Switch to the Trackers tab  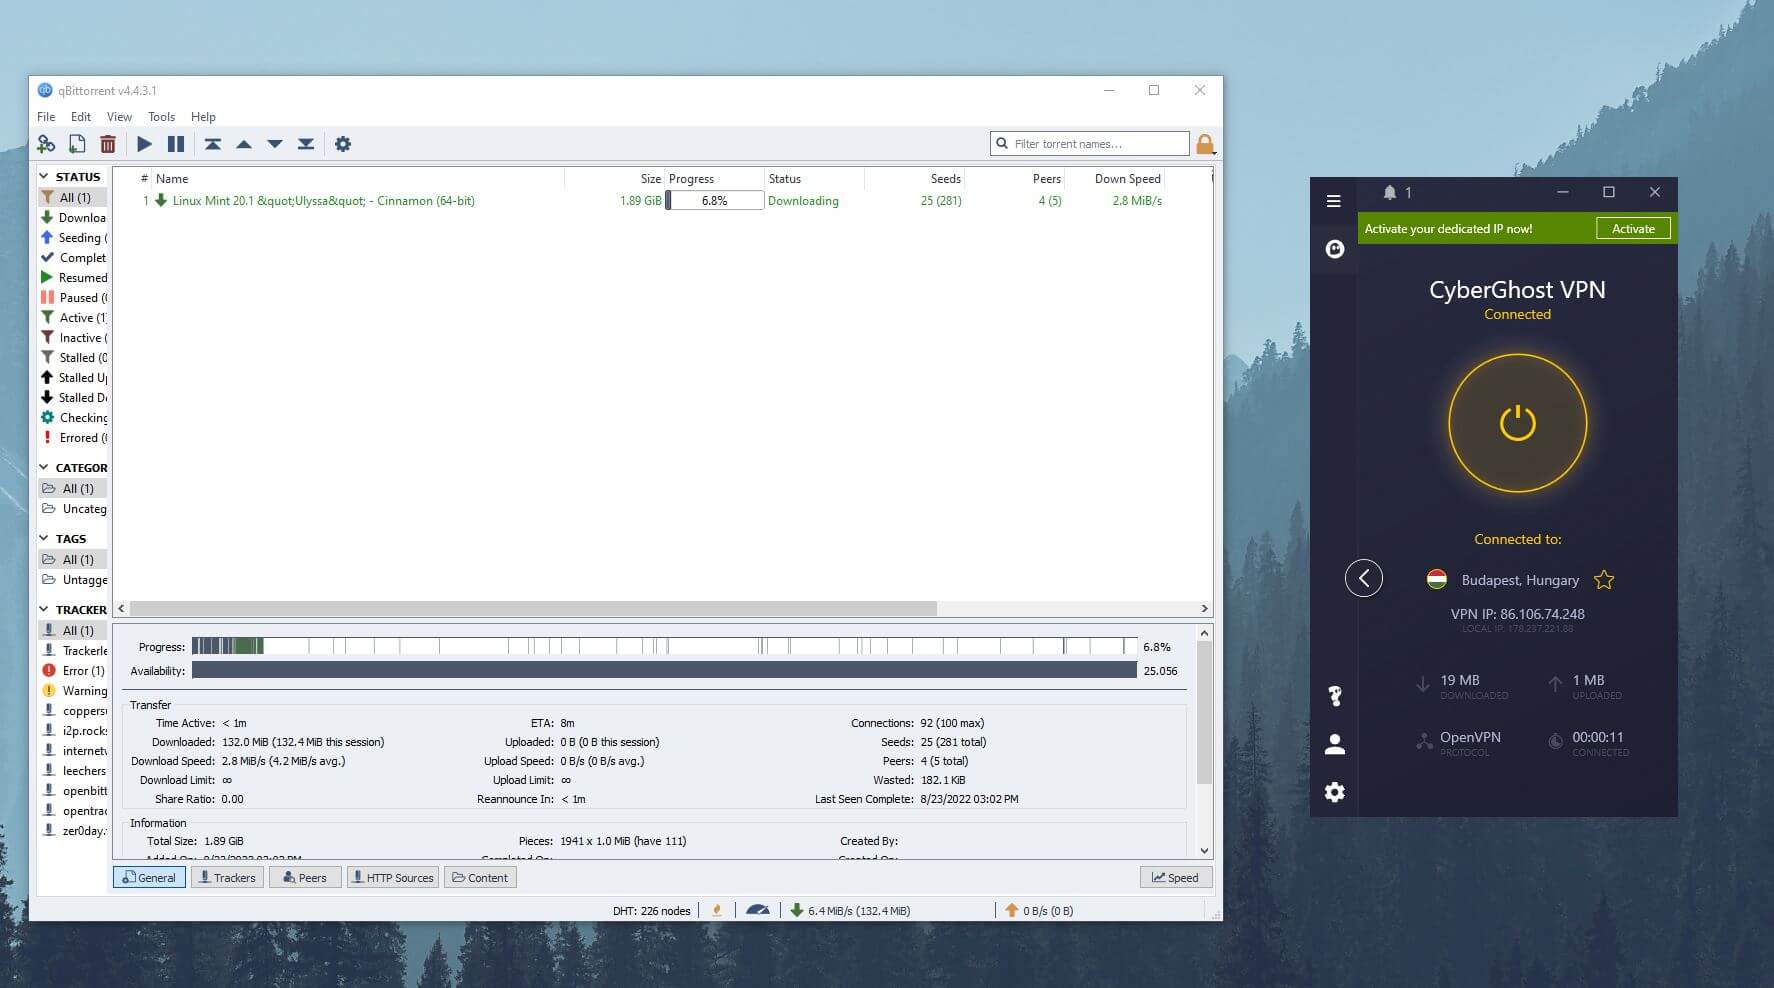click(x=227, y=877)
